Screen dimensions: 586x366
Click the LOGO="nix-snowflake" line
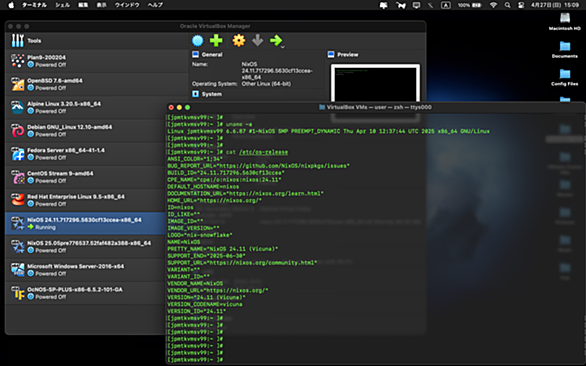tap(200, 235)
